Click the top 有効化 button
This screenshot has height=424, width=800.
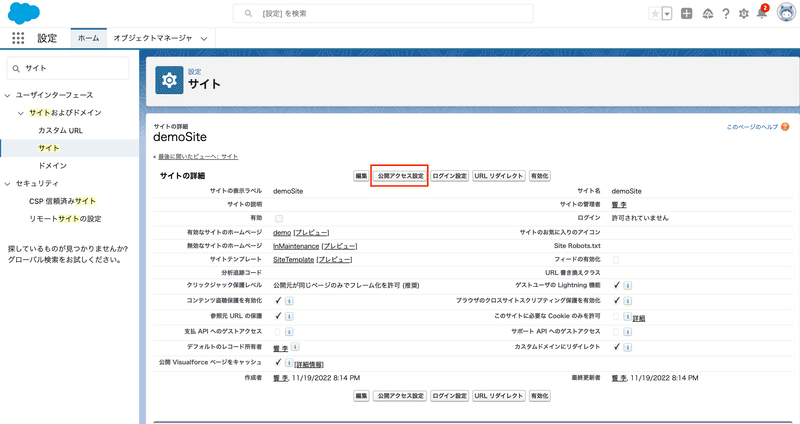click(x=539, y=176)
